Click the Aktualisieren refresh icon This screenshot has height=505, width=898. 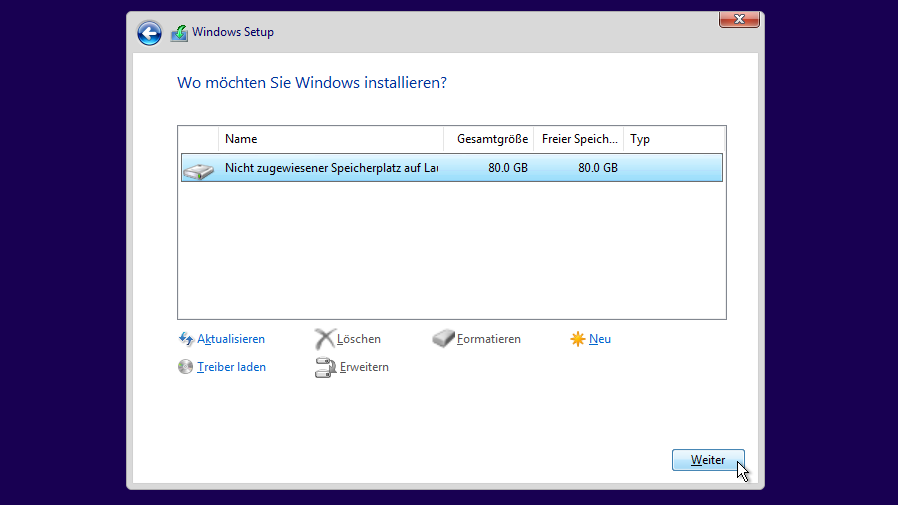point(186,339)
